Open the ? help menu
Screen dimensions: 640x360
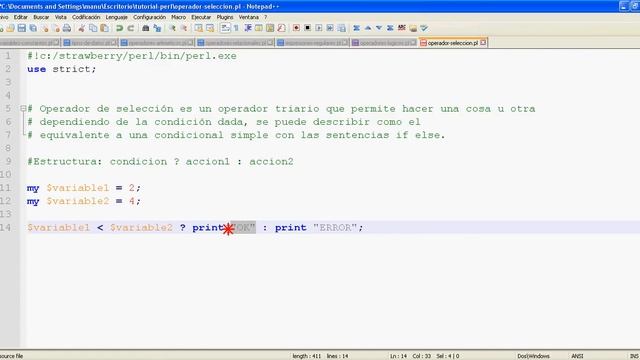point(265,17)
